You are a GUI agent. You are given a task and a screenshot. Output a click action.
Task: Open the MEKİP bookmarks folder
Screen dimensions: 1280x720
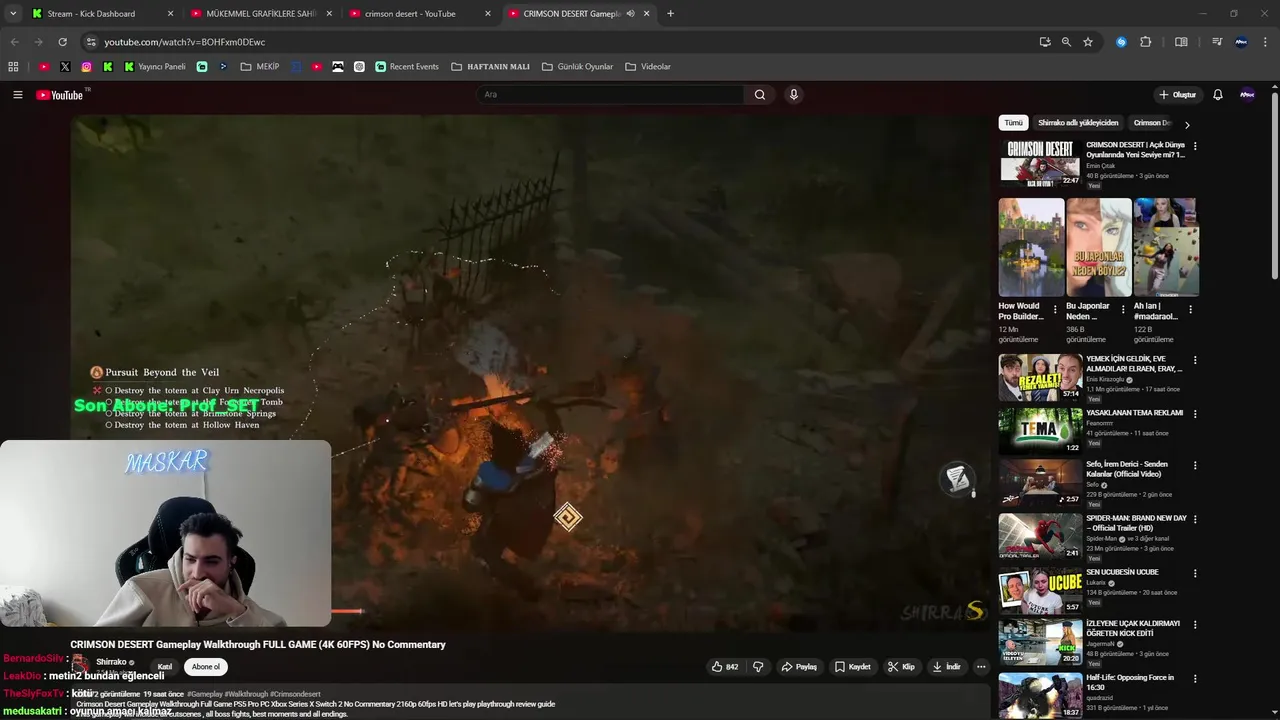tap(260, 67)
